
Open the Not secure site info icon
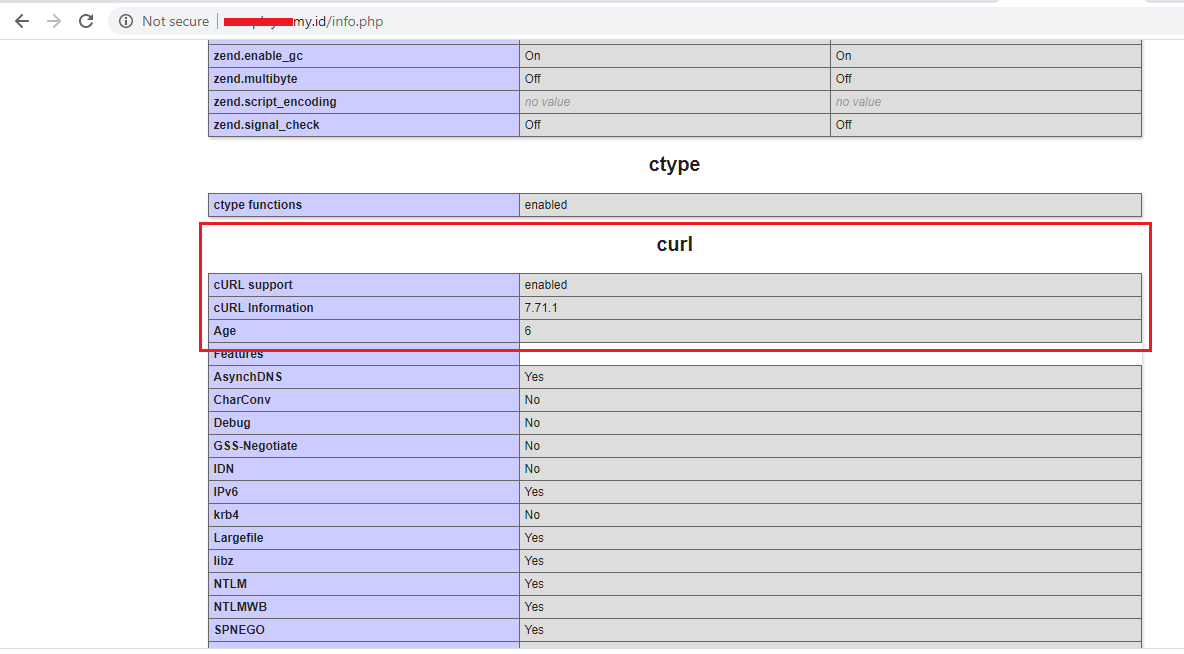126,21
